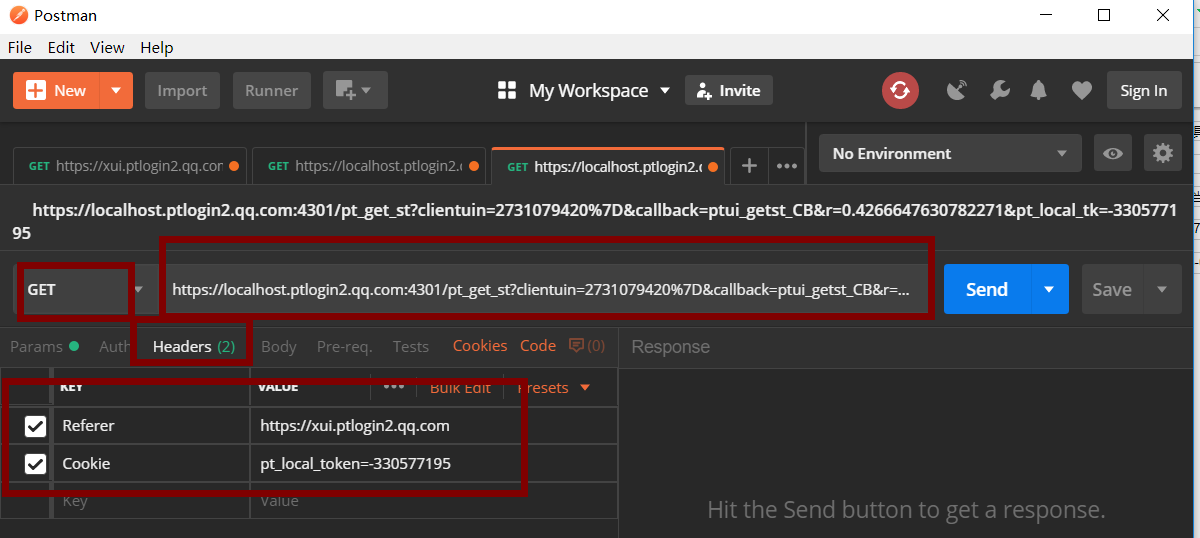This screenshot has width=1200, height=538.
Task: Save the request
Action: click(x=1112, y=289)
